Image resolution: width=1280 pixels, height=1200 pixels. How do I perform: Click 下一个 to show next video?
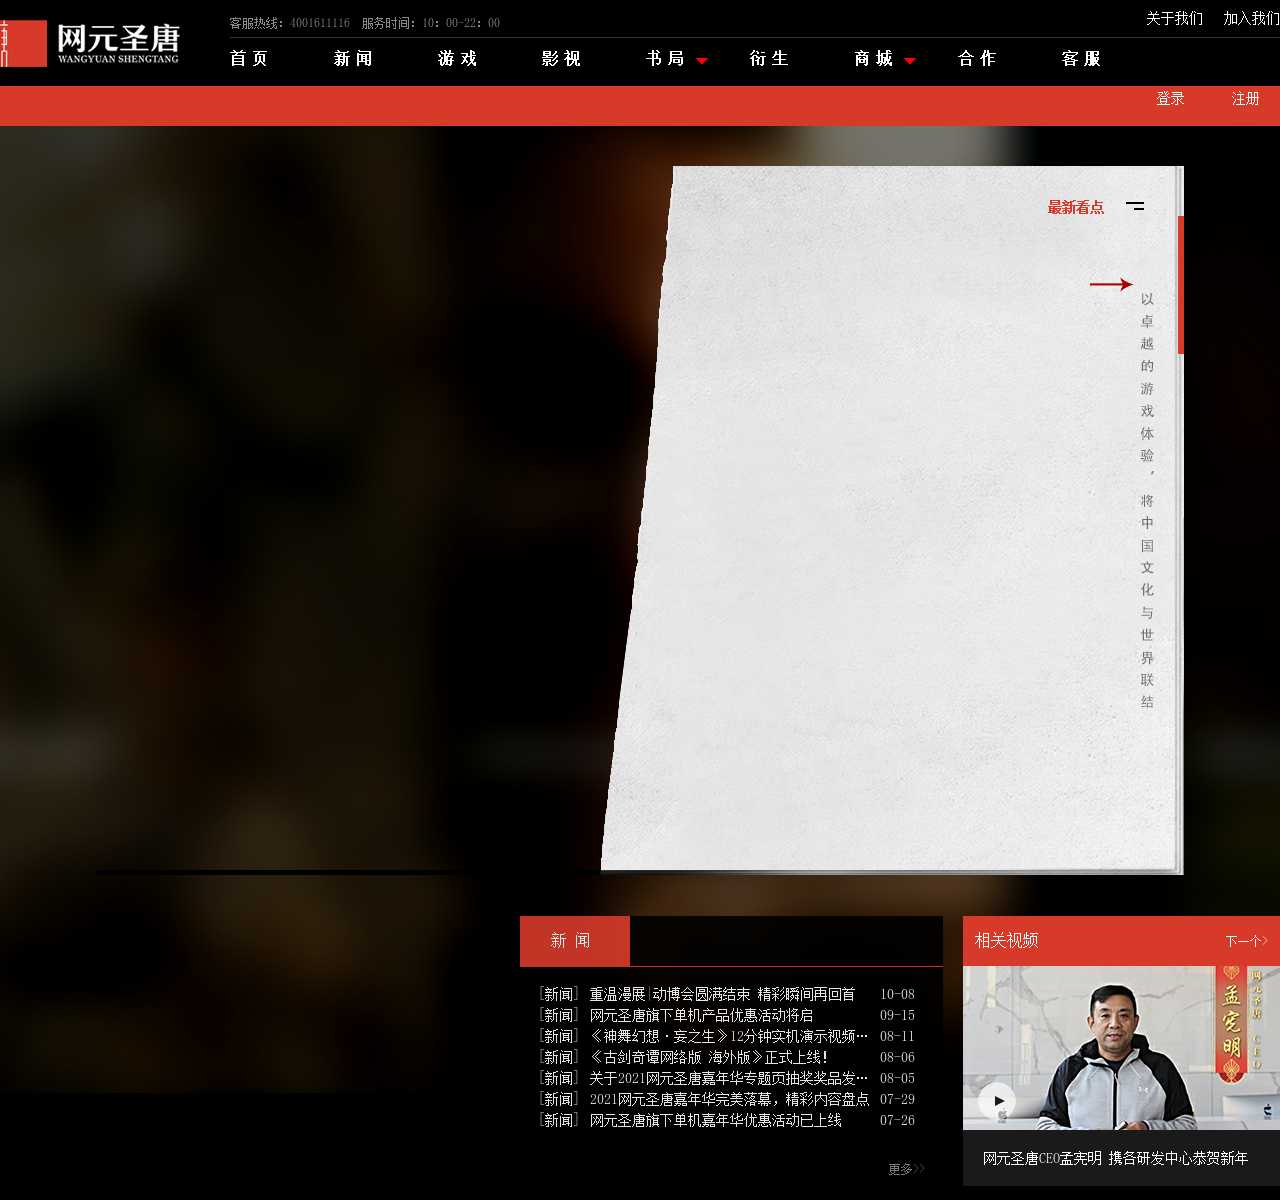1246,941
